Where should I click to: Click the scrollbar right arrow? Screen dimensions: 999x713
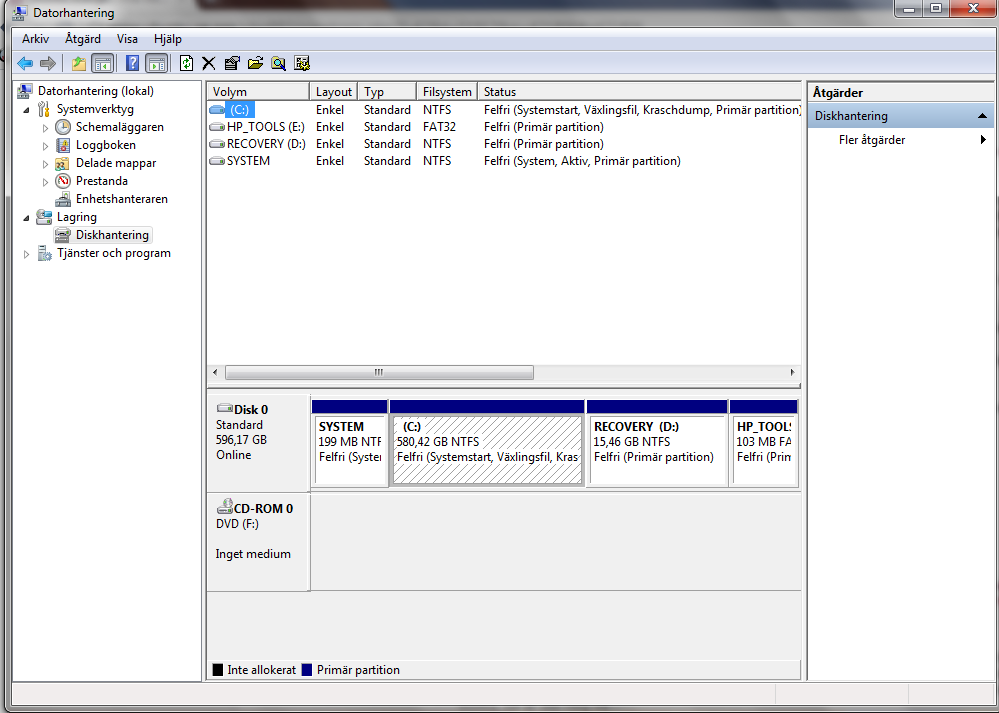coord(792,372)
